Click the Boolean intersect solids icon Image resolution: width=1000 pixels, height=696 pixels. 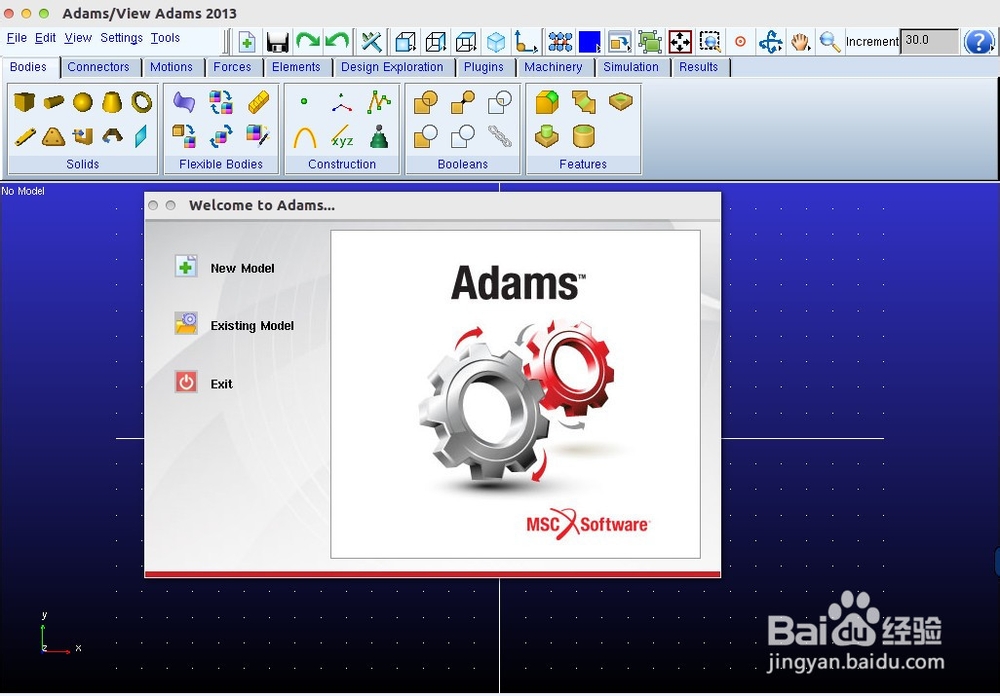pos(499,102)
